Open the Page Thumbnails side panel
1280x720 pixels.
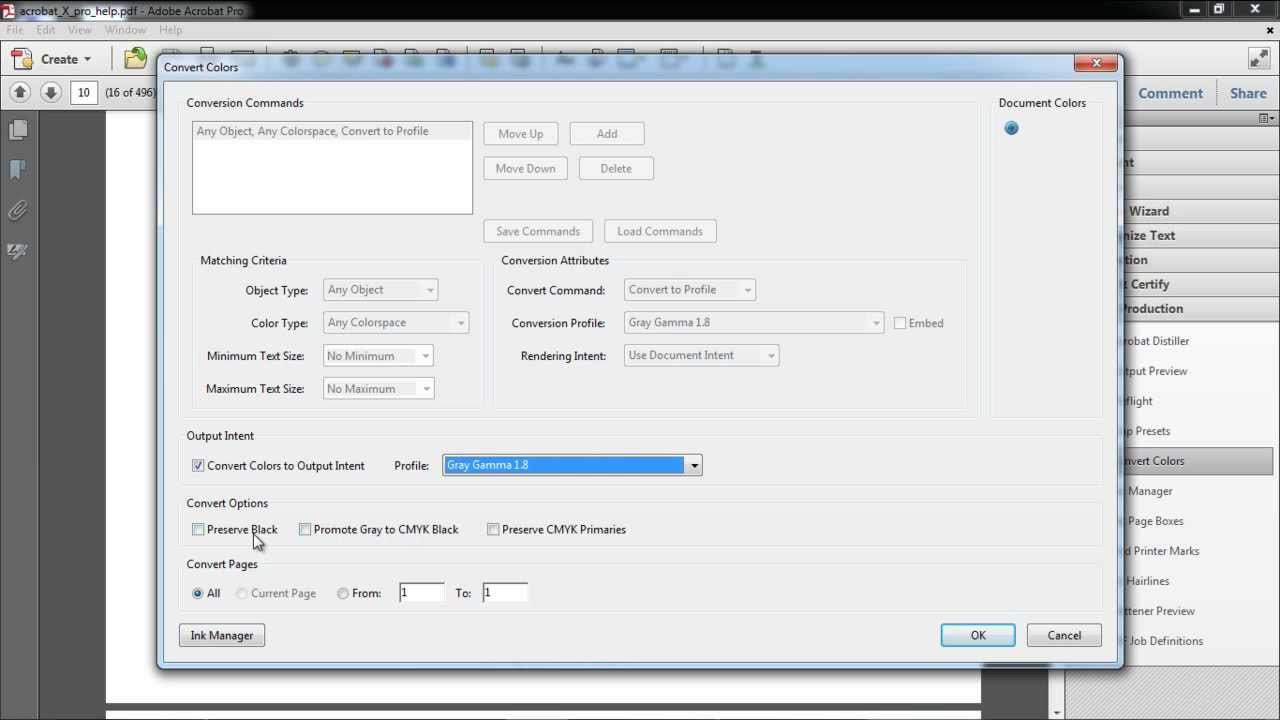point(18,130)
